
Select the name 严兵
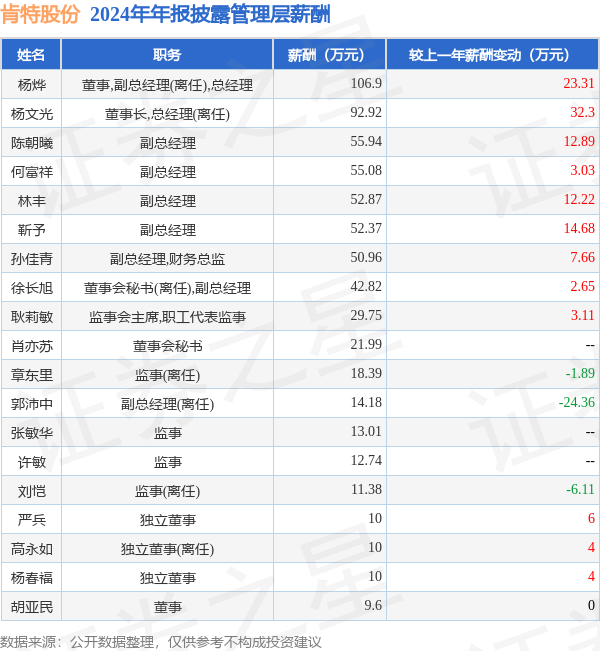pyautogui.click(x=32, y=520)
